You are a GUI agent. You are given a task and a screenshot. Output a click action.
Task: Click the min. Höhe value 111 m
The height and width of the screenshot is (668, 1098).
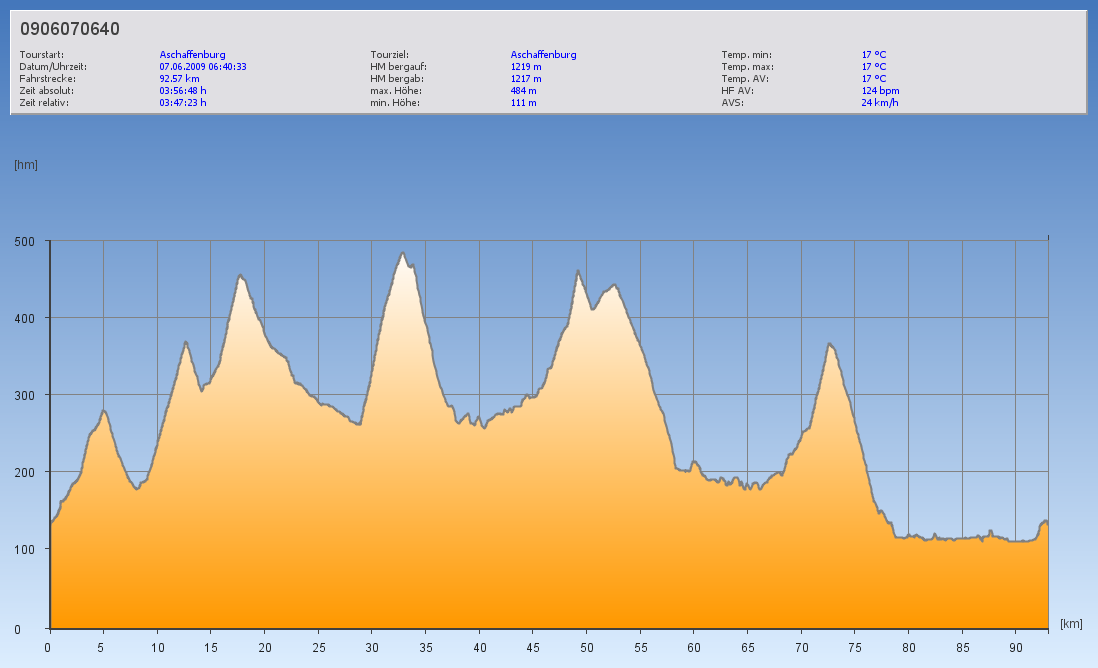(x=523, y=103)
